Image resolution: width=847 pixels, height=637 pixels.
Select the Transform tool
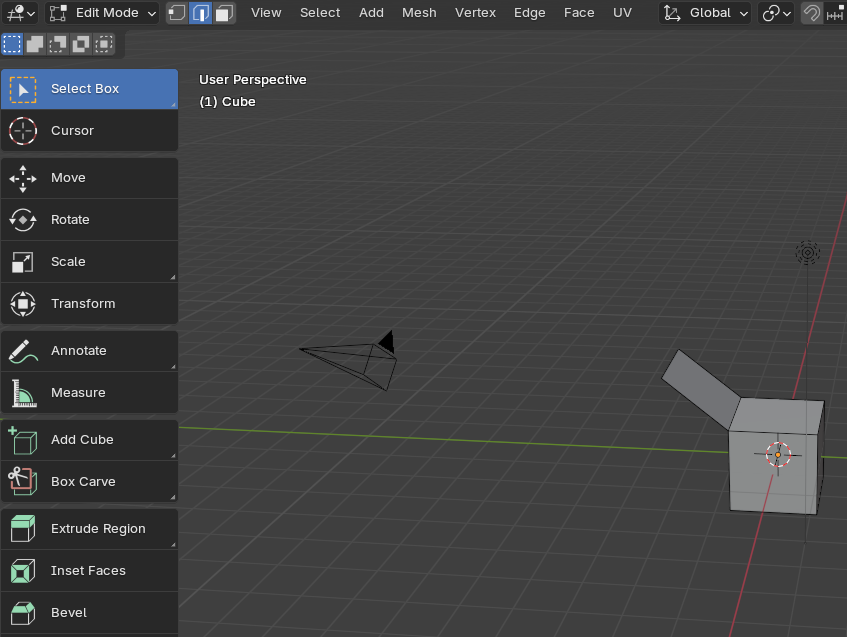pyautogui.click(x=89, y=304)
